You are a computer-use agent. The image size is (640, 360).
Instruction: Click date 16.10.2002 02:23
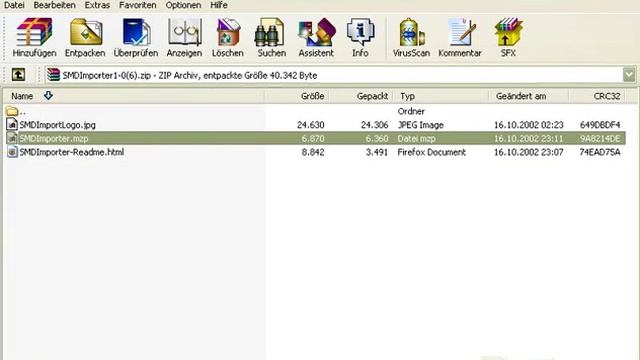(x=529, y=125)
